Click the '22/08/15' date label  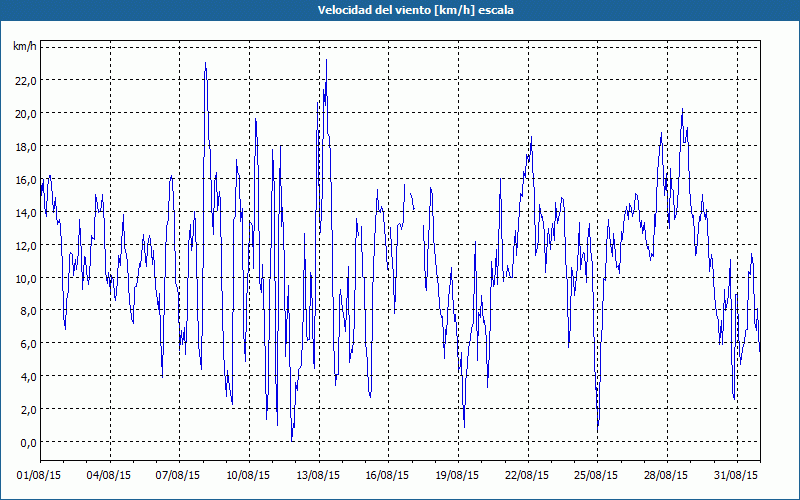click(527, 476)
